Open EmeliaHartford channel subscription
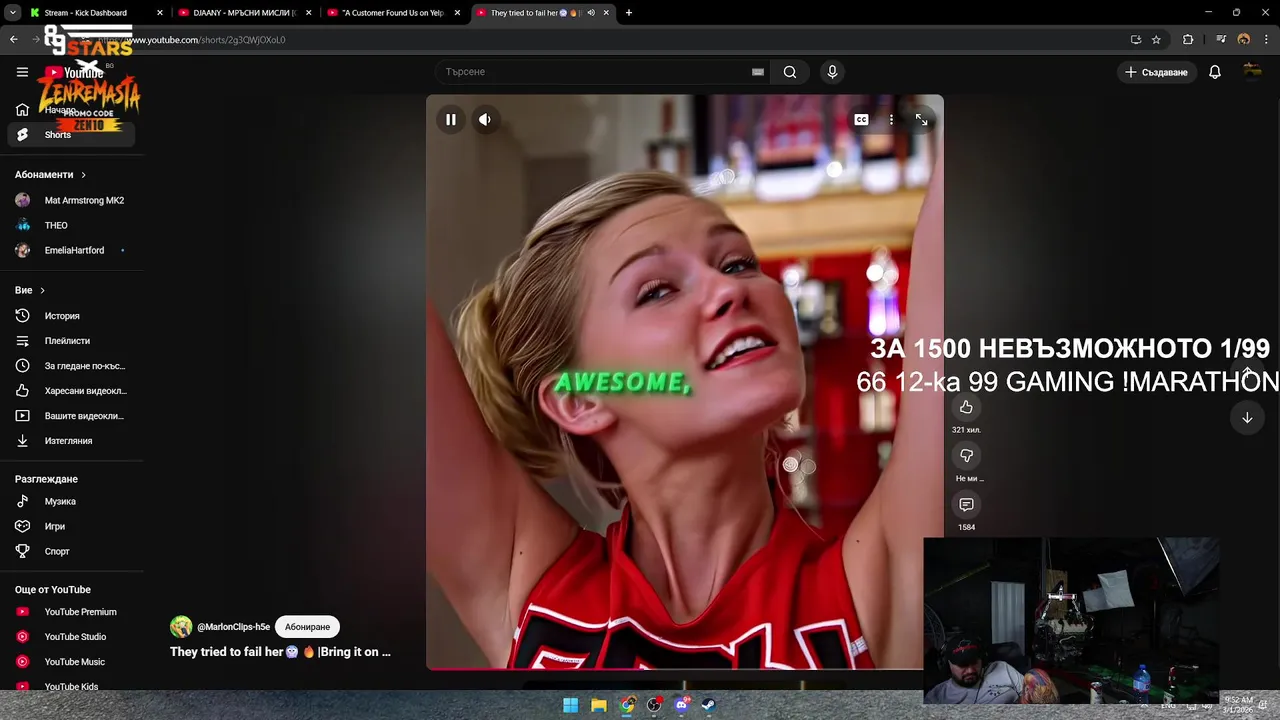Screen dimensions: 1280x720 tap(71, 251)
